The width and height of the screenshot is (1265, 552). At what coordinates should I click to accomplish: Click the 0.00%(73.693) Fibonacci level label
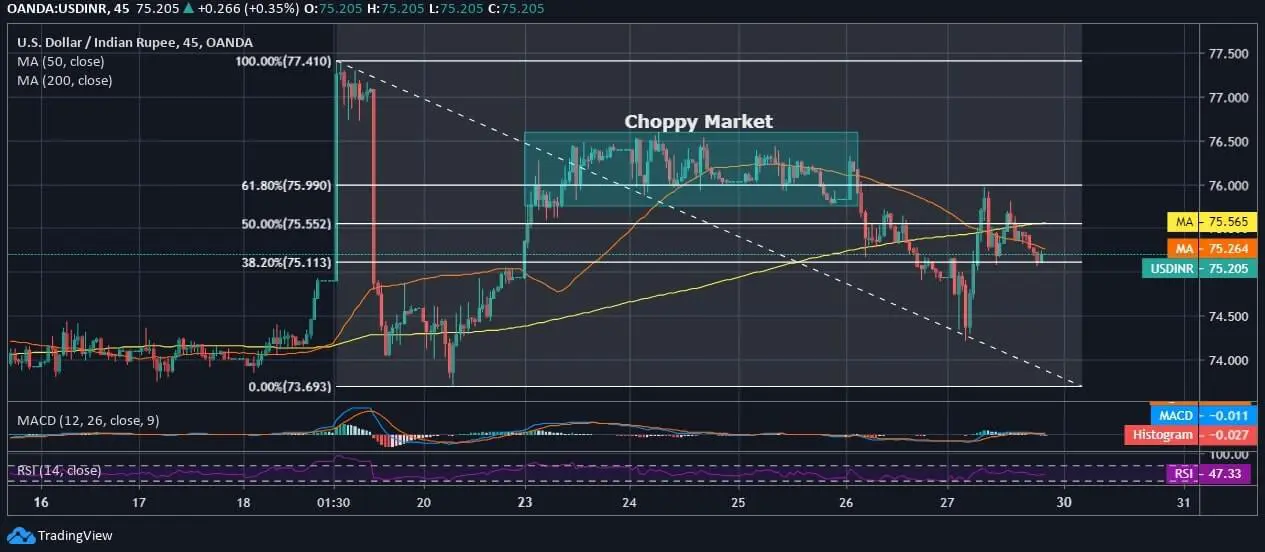pyautogui.click(x=290, y=386)
